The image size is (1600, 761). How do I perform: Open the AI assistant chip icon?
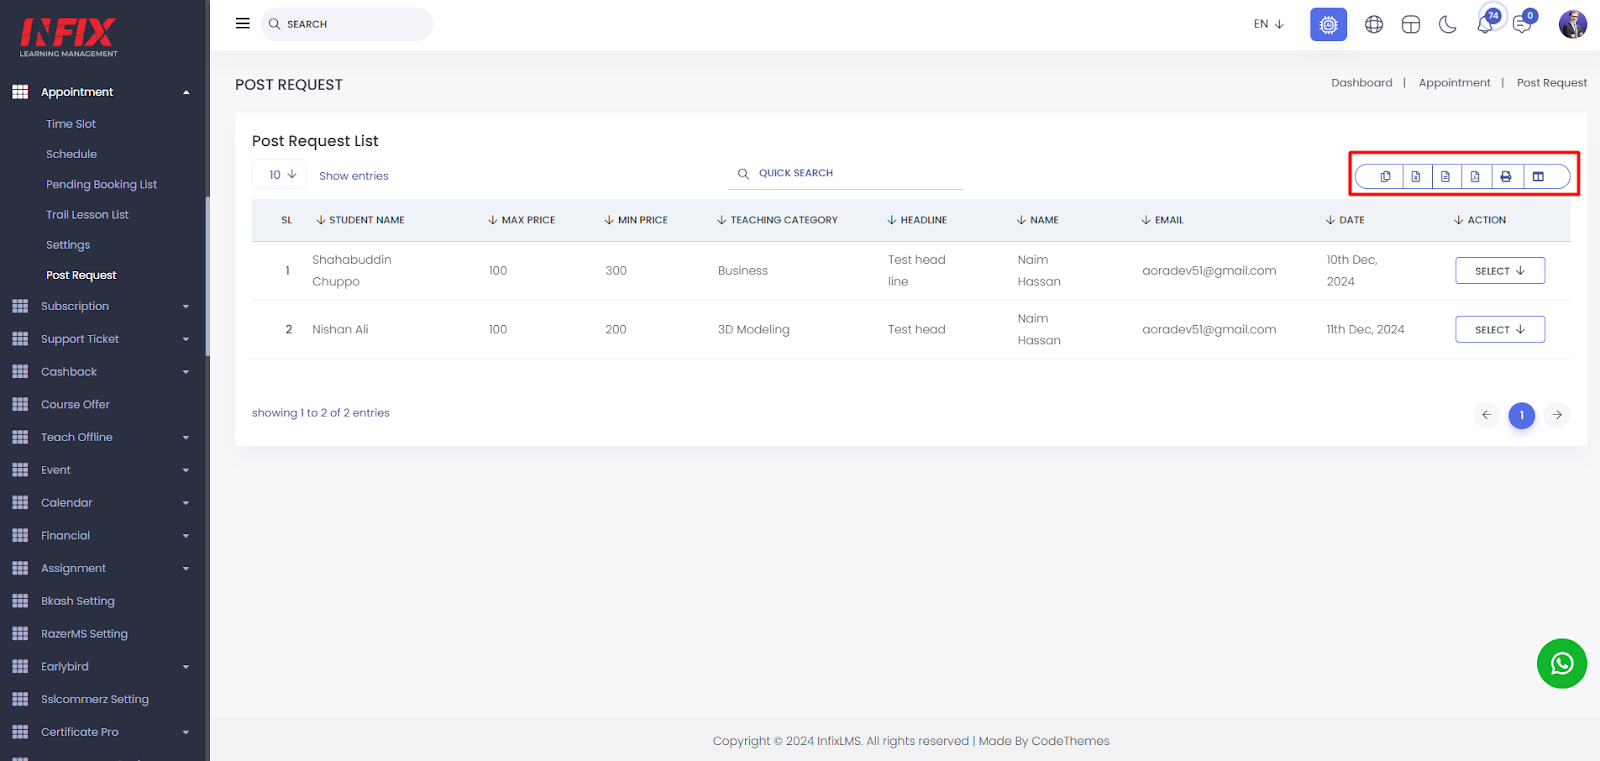(x=1328, y=25)
